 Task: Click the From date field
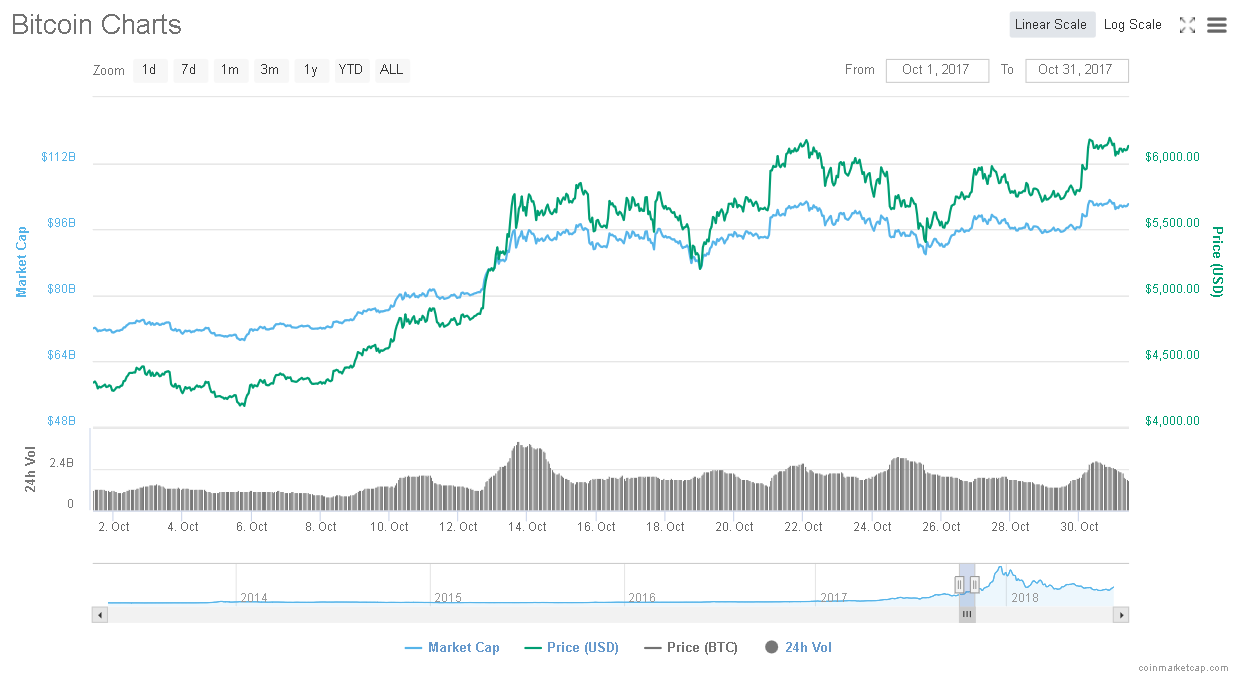coord(936,70)
